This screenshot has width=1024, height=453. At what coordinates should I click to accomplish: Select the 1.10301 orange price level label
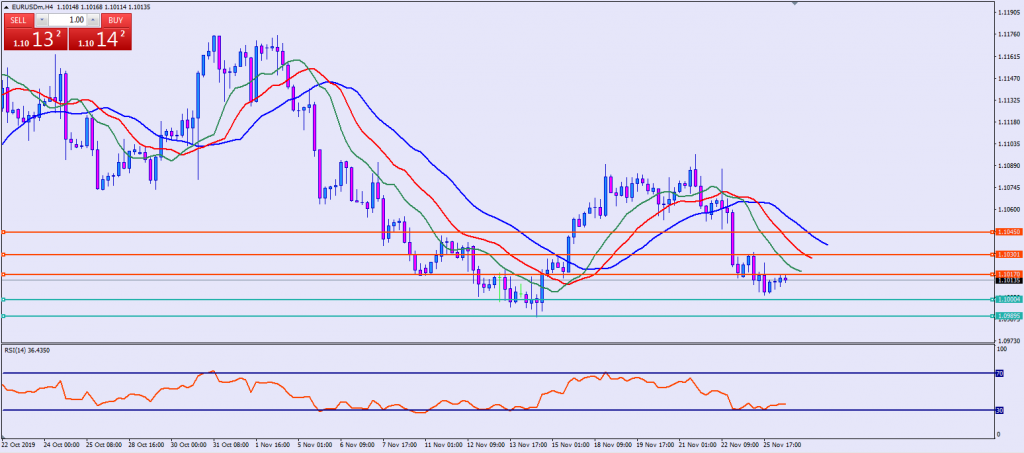pos(1007,255)
